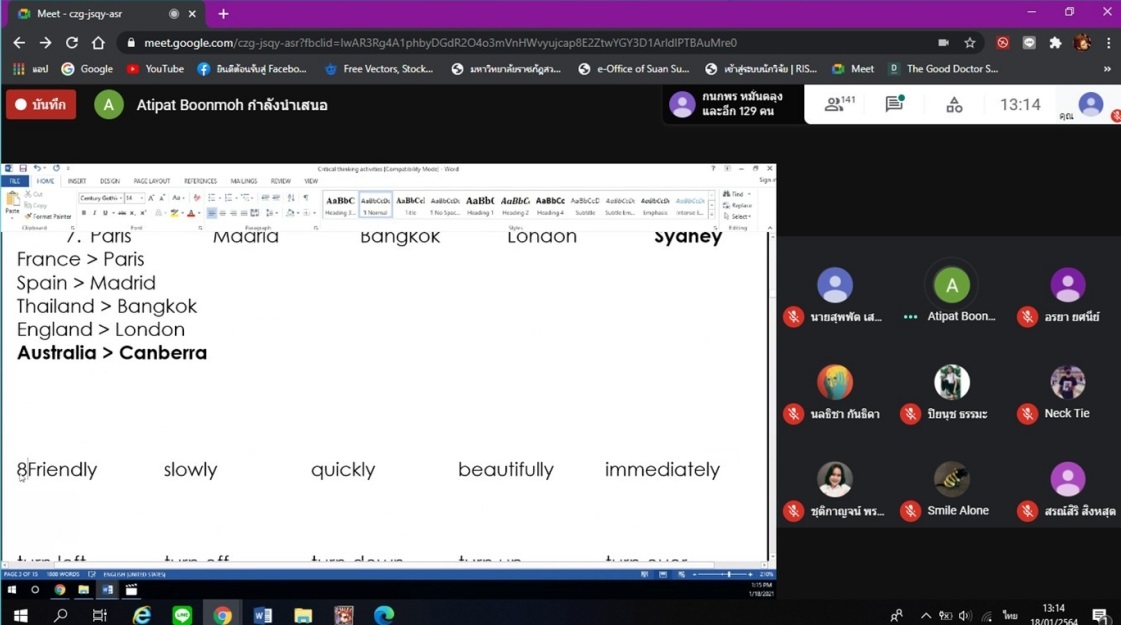Click the Smile Alone participant thumbnail
Viewport: 1121px width, 625px height.
[951, 479]
